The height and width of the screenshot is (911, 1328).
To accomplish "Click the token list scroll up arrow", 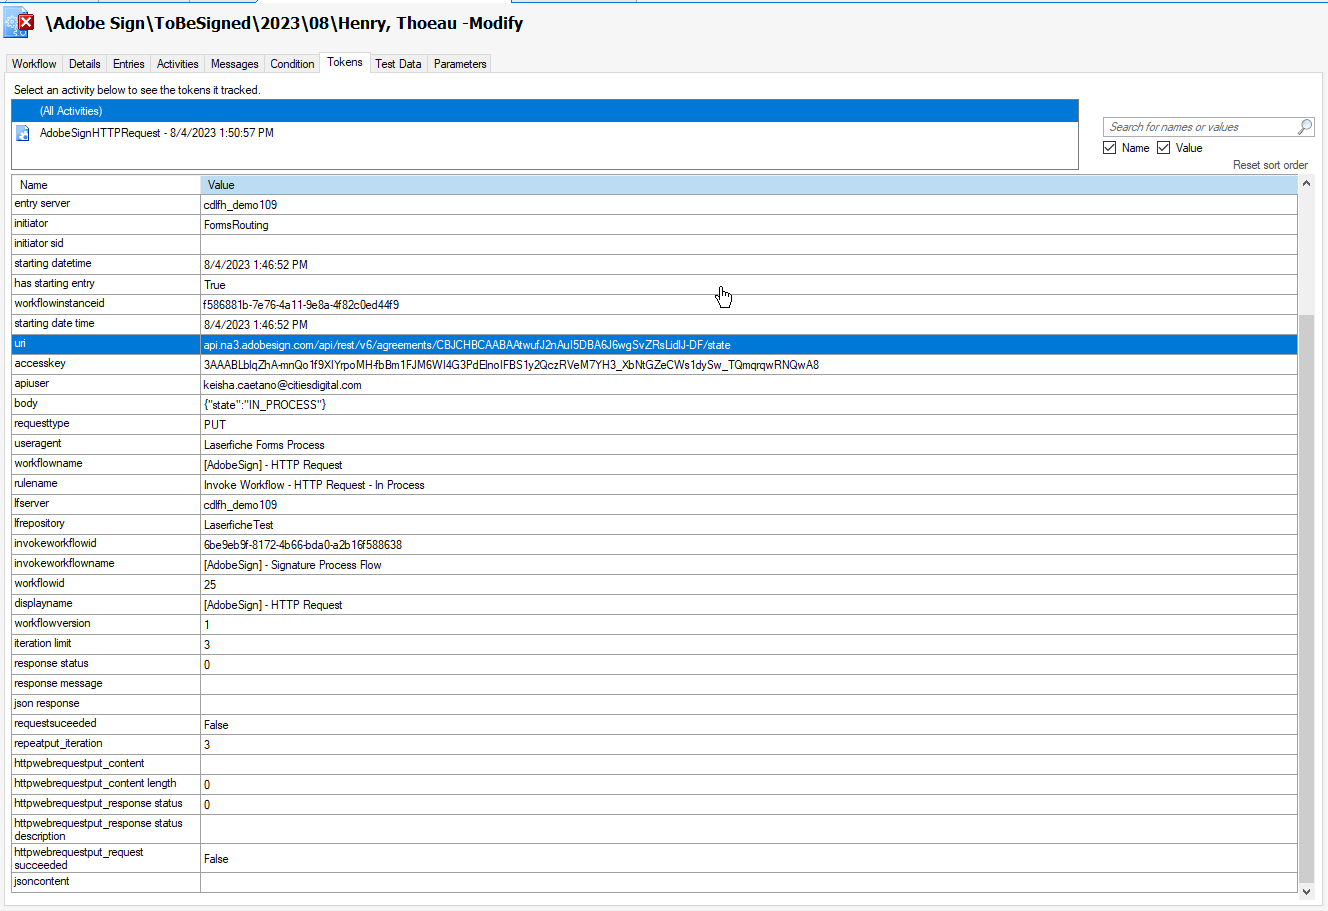I will pyautogui.click(x=1306, y=184).
